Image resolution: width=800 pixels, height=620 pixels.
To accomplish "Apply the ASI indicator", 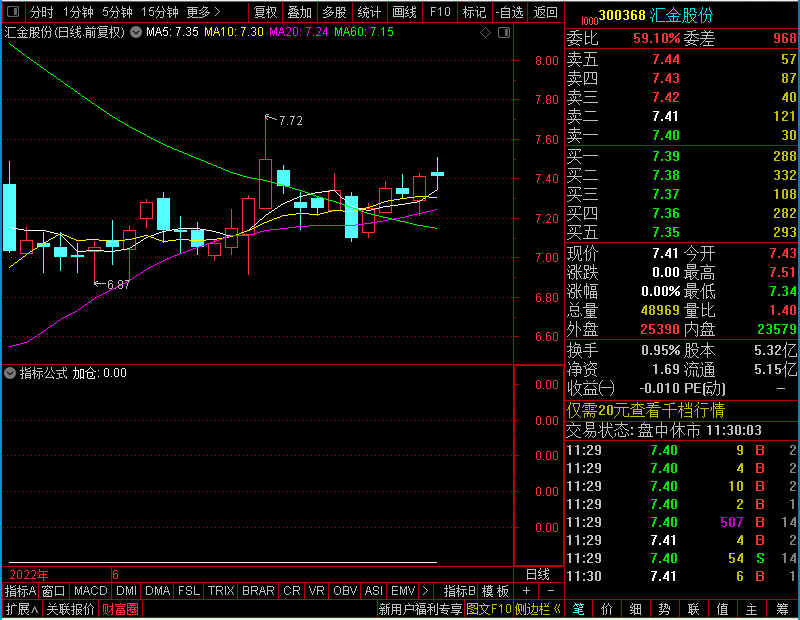I will (373, 591).
